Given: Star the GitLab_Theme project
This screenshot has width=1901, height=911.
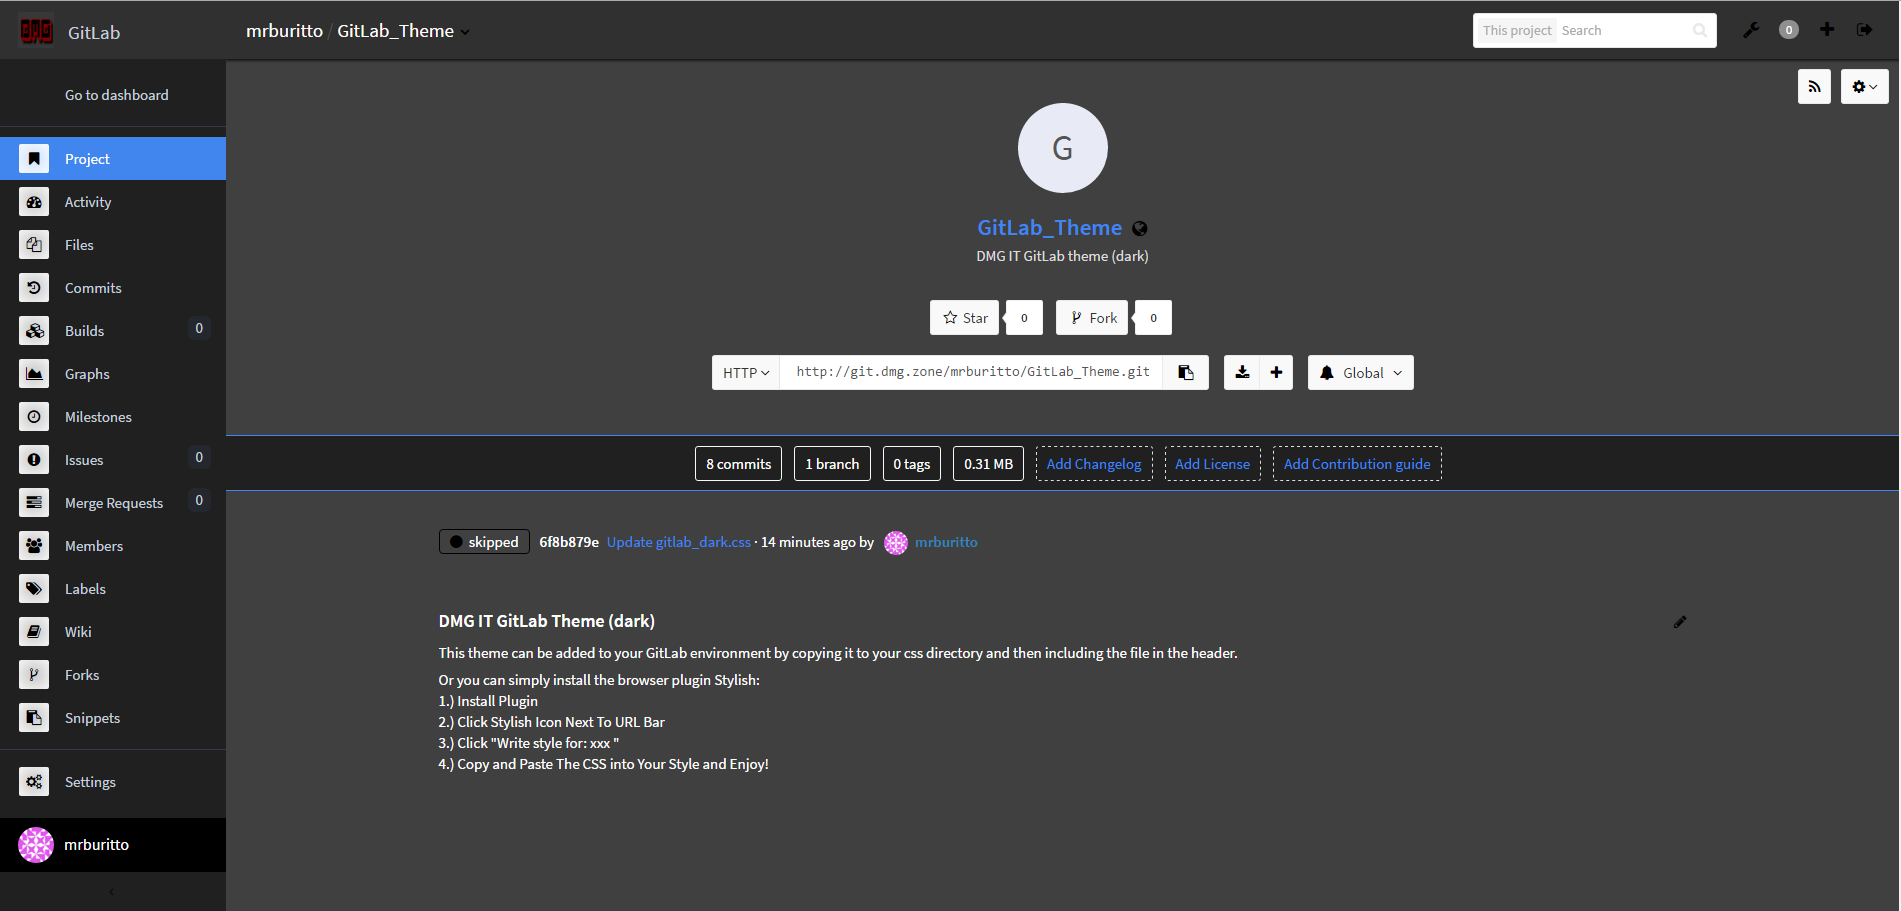Looking at the screenshot, I should tap(963, 317).
